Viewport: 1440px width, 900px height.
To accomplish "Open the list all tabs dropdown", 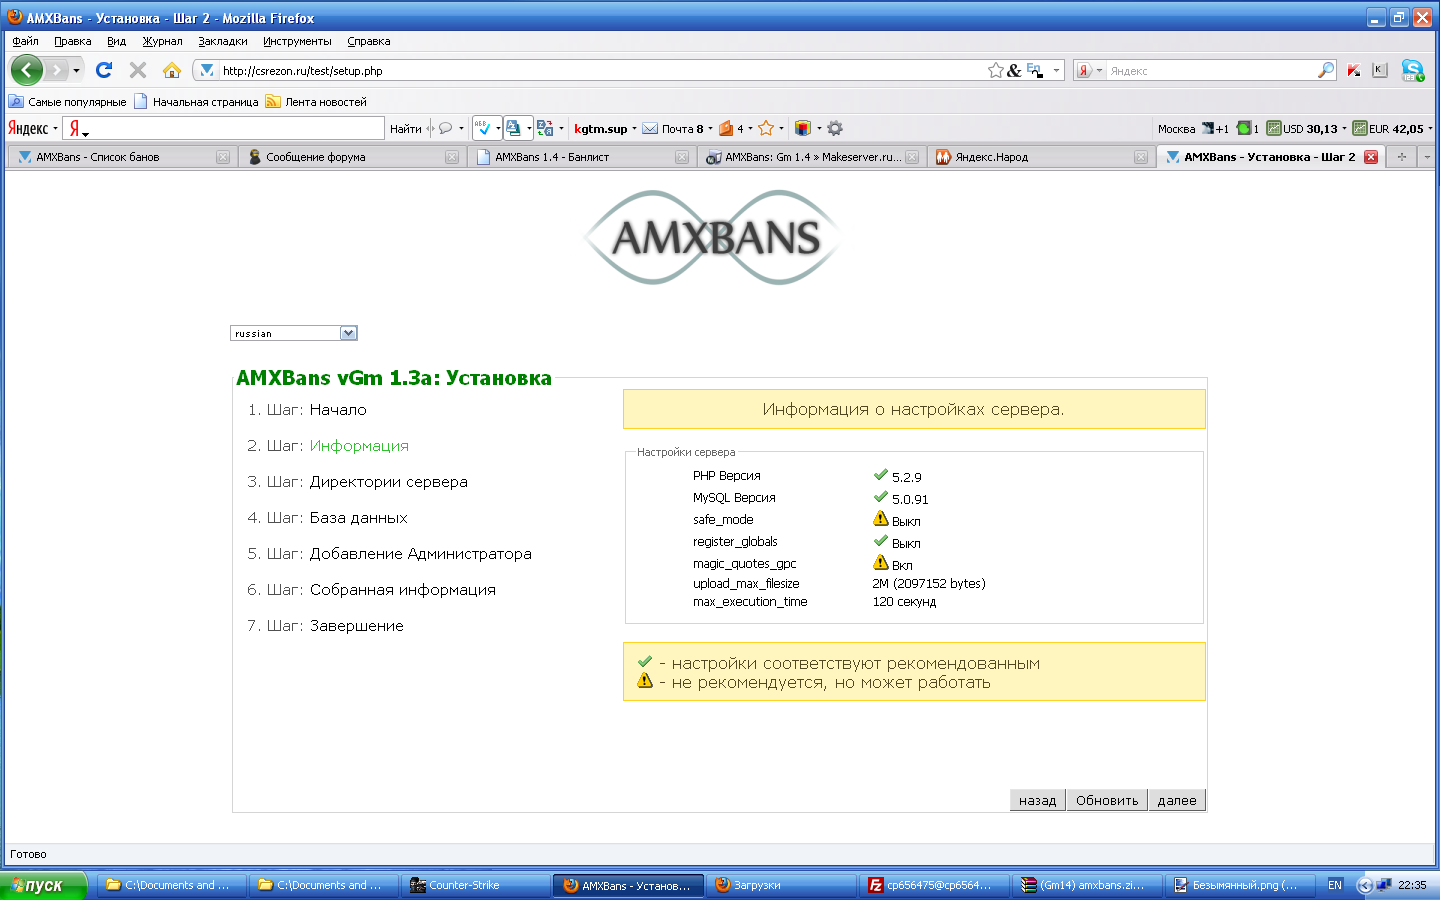I will [x=1427, y=157].
